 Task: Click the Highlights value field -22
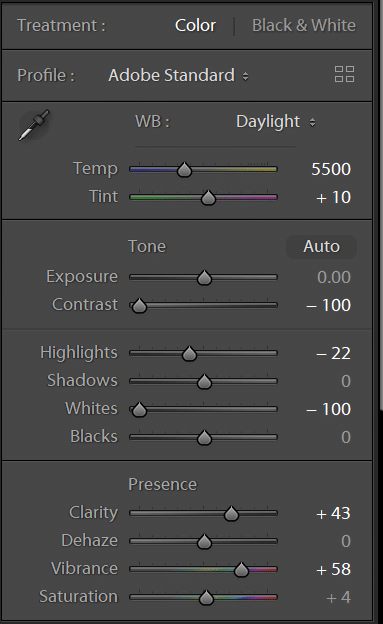[x=333, y=353]
